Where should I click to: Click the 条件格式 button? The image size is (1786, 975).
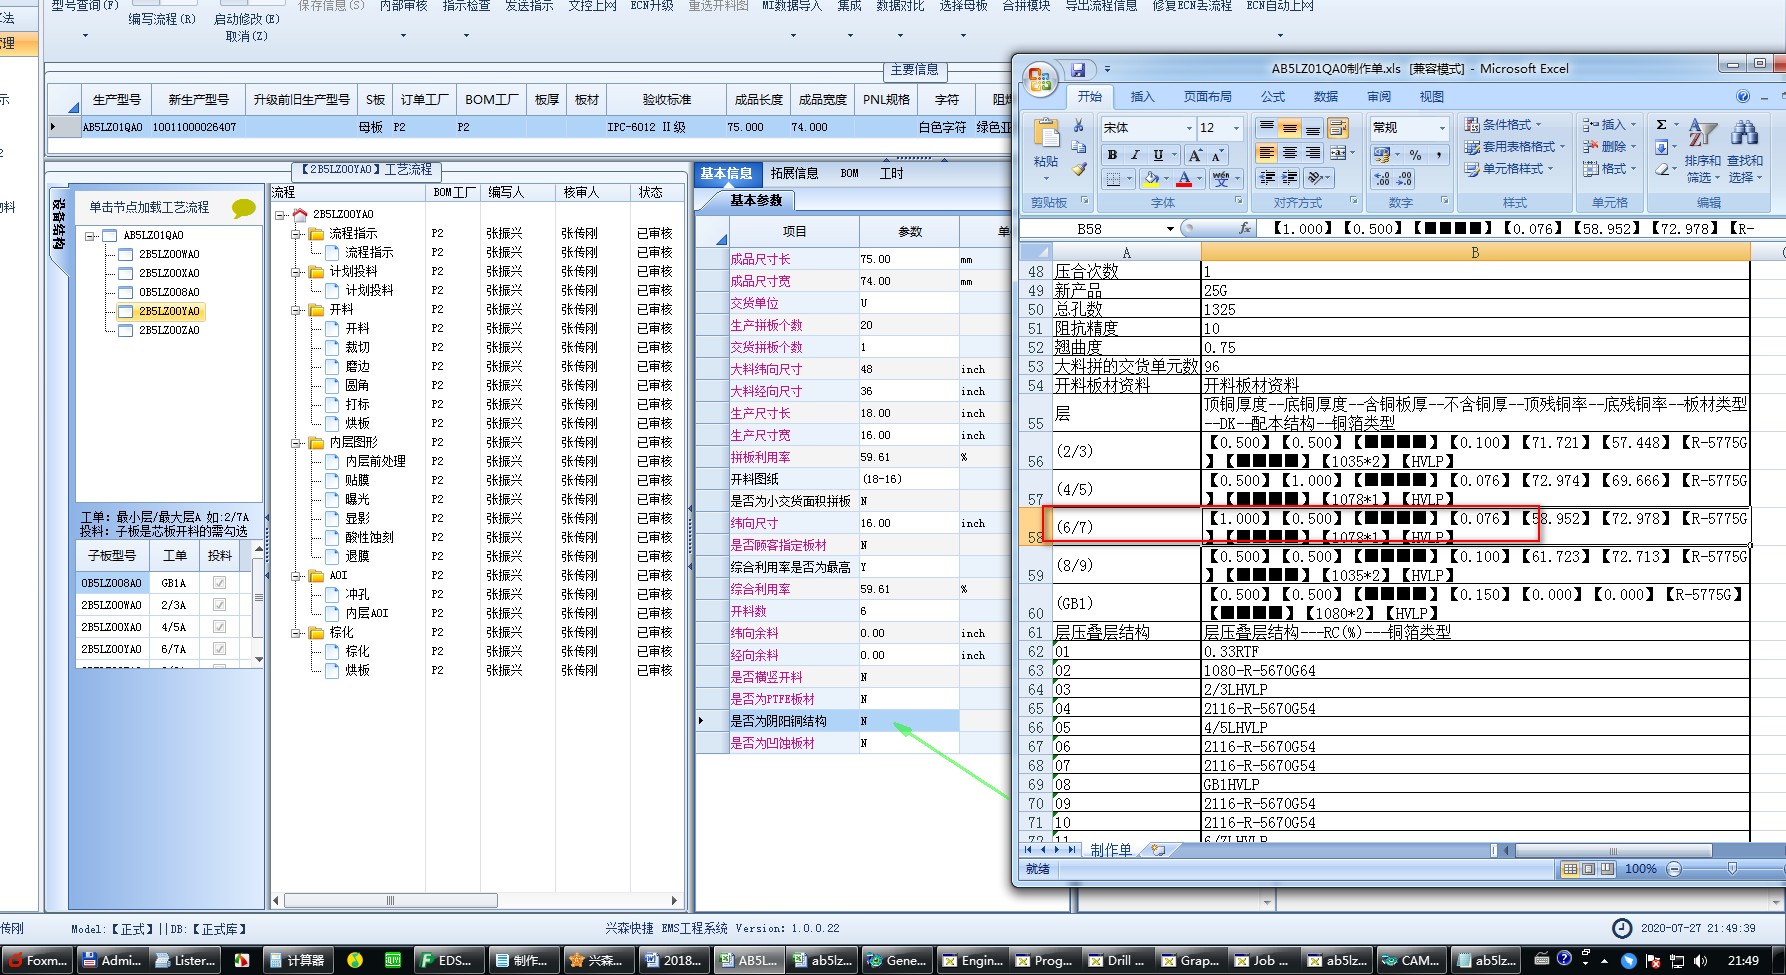tap(1505, 125)
